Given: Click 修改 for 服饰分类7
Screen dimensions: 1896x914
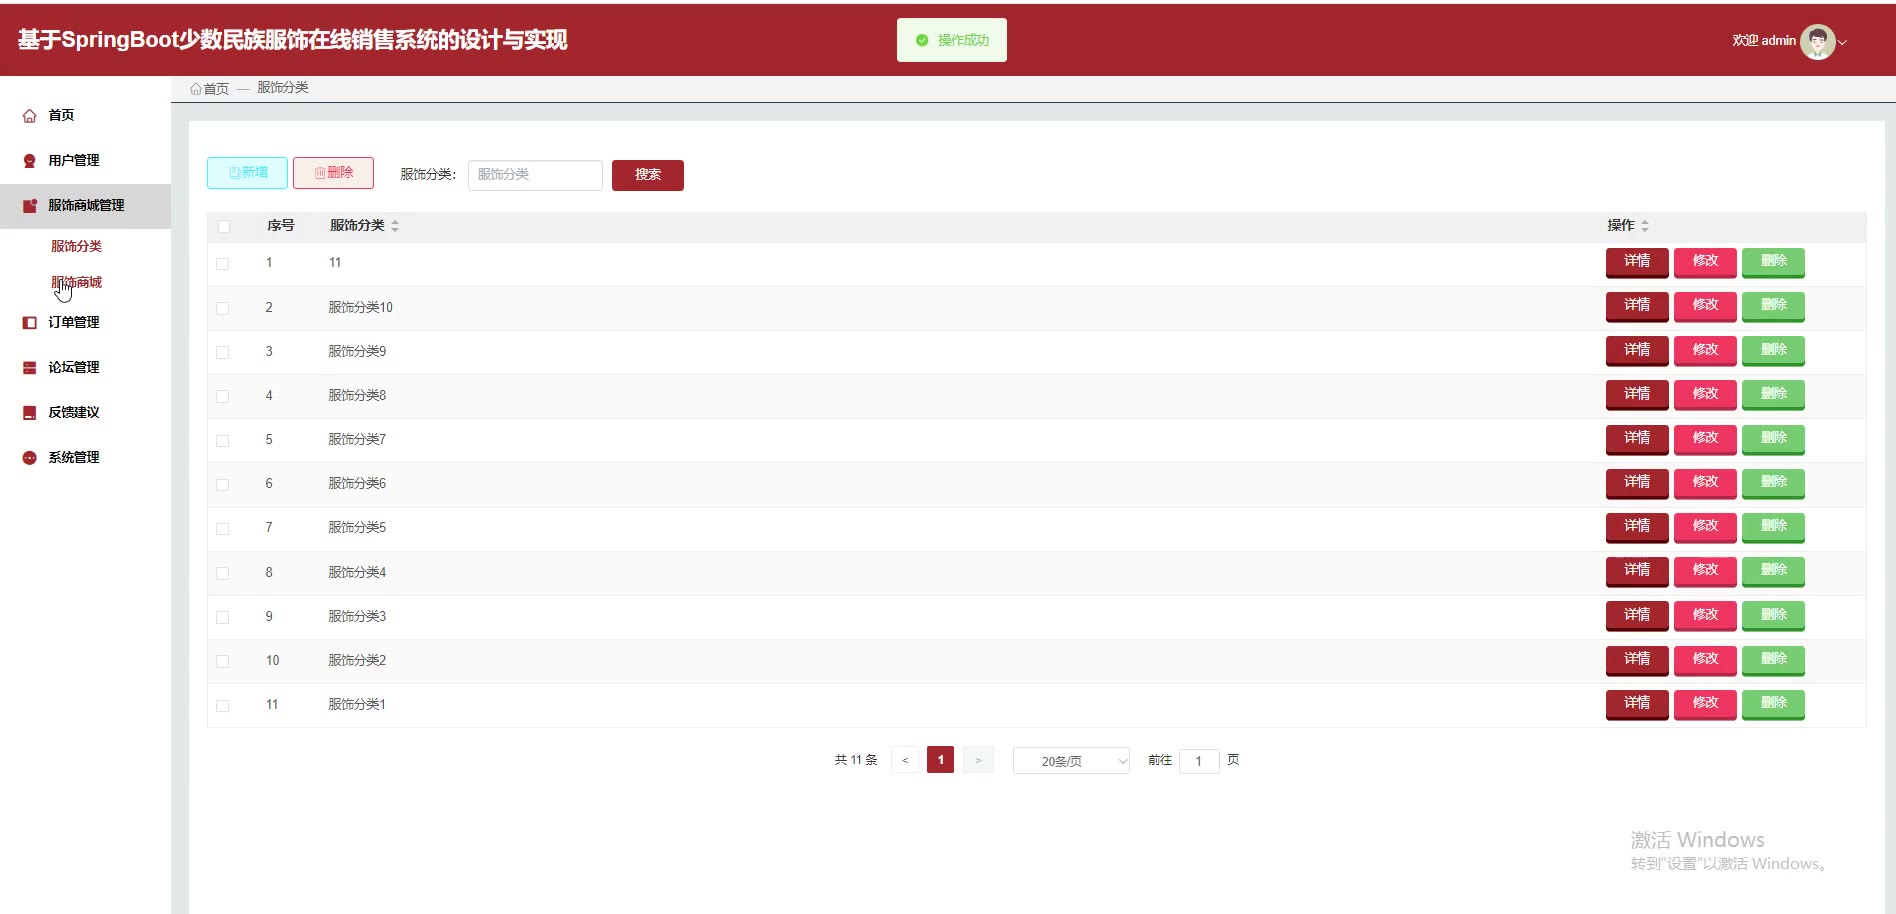Looking at the screenshot, I should pos(1705,438).
